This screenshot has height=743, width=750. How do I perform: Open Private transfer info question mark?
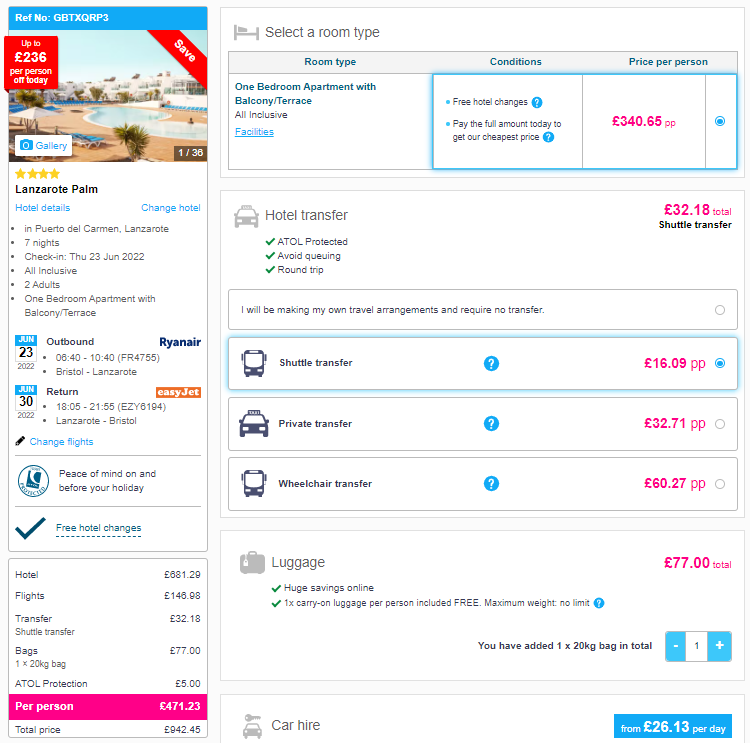(491, 424)
